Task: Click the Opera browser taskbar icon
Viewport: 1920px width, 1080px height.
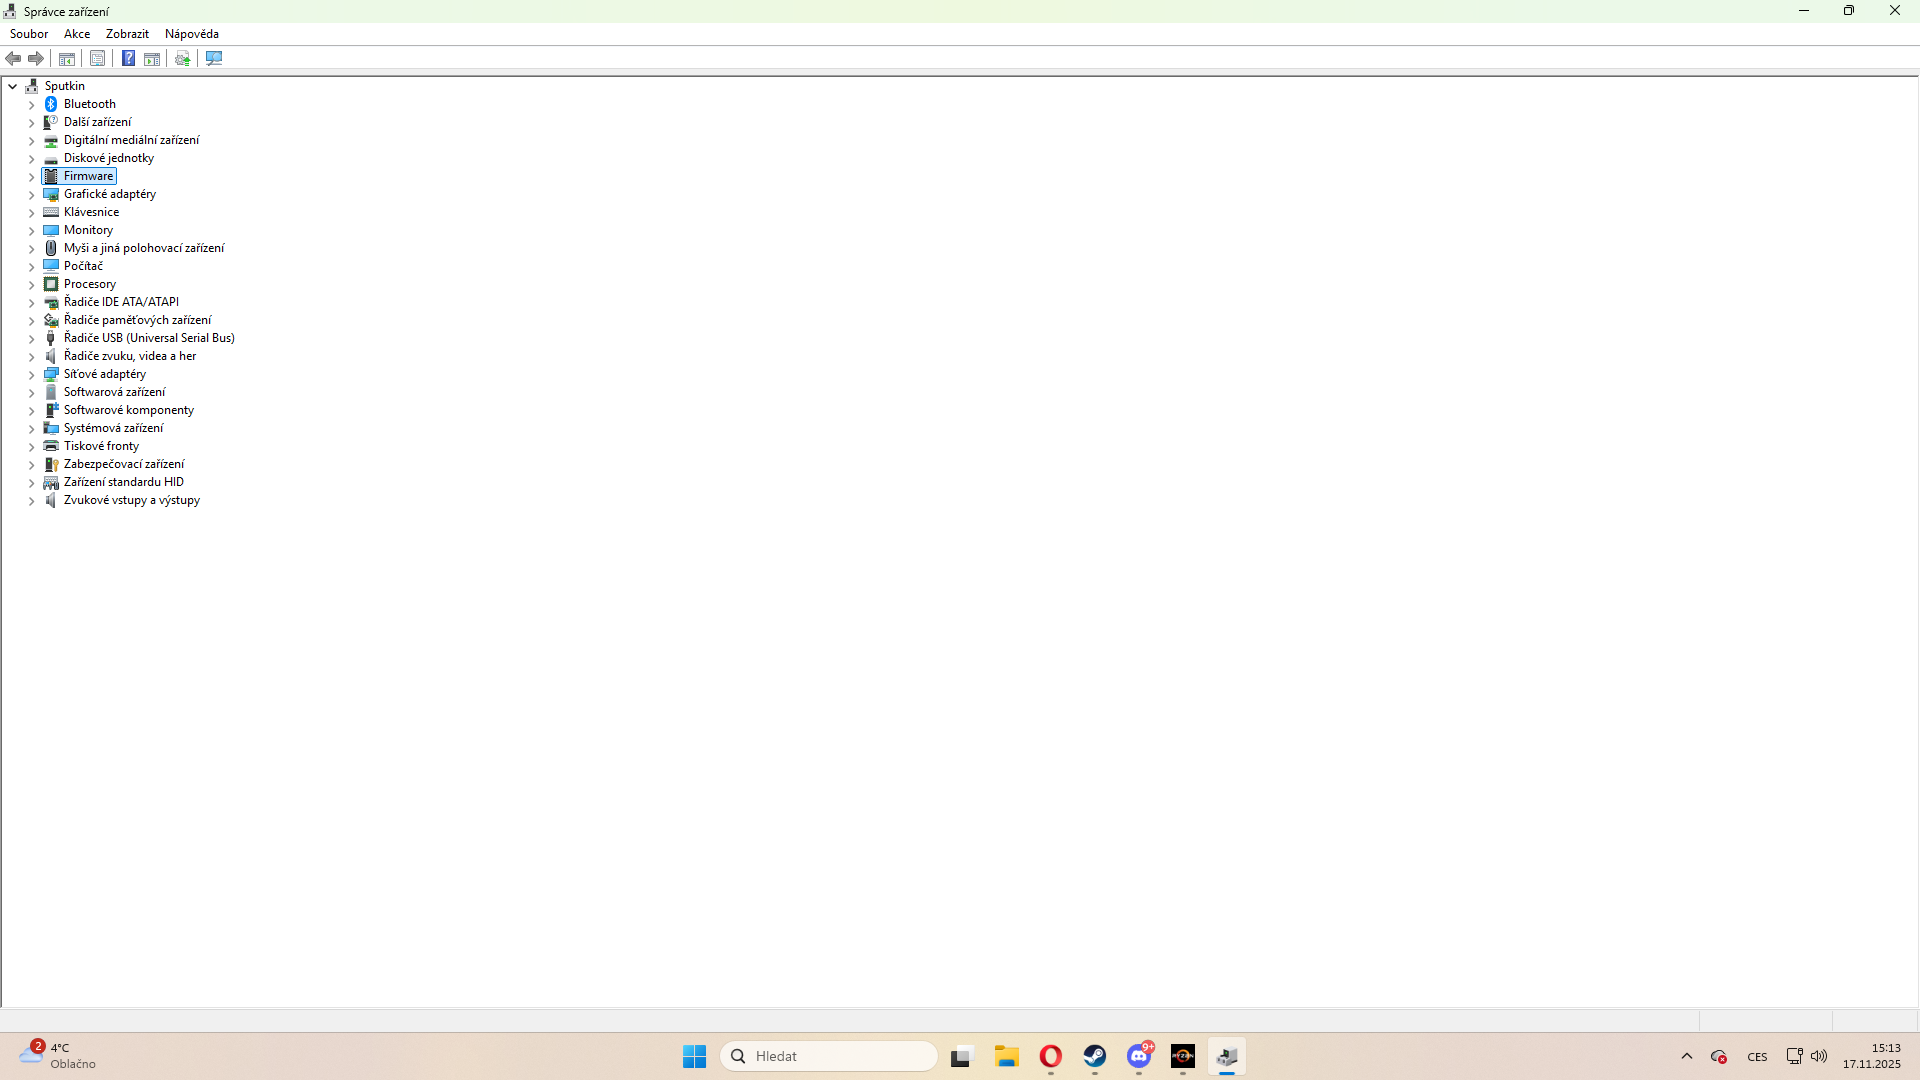Action: [x=1050, y=1056]
